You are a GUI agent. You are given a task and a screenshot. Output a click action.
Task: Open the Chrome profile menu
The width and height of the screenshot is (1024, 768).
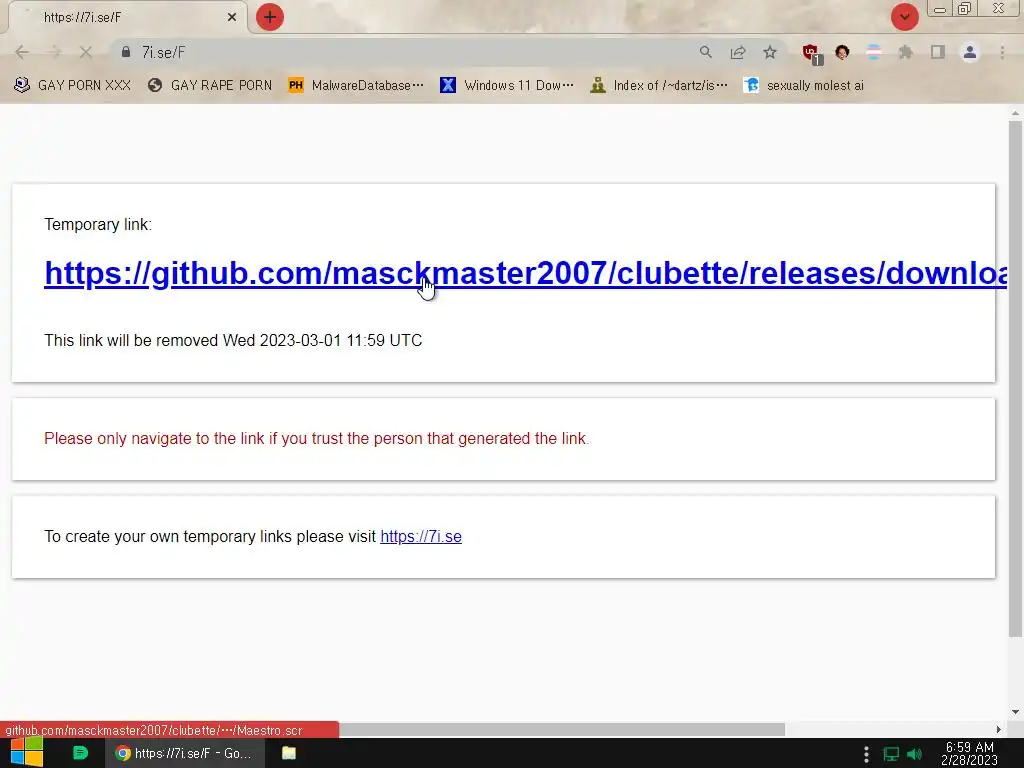point(970,52)
